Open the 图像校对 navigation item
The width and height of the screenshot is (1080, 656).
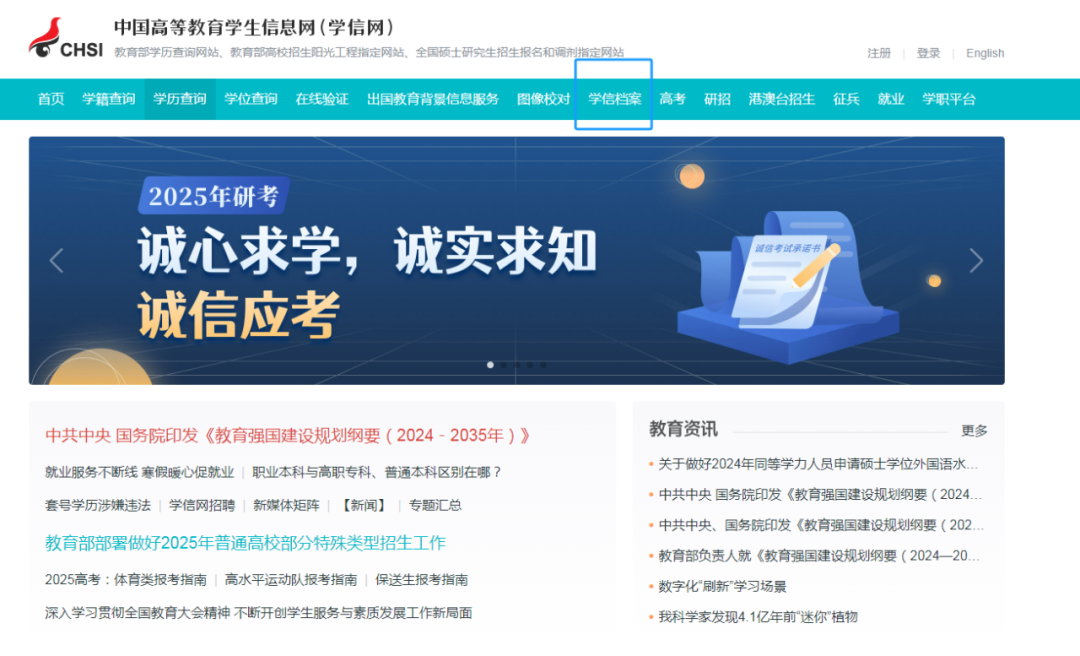[543, 99]
